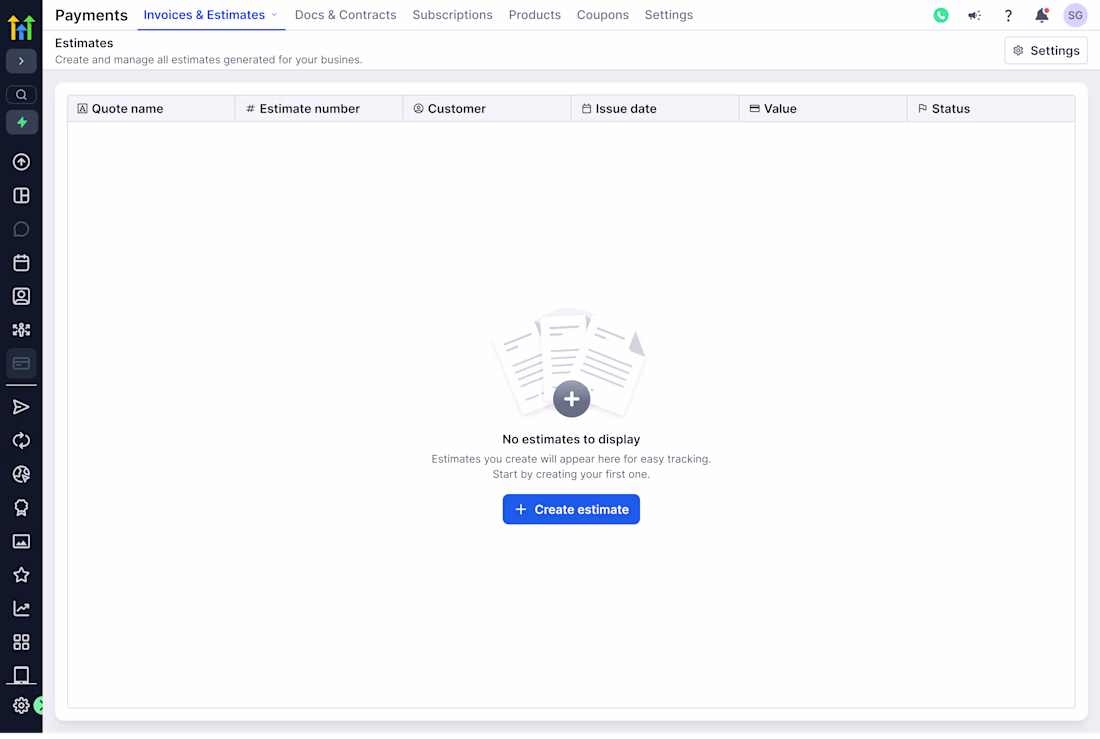Switch to the Docs & Contracts tab
The height and width of the screenshot is (739, 1100).
coord(347,15)
